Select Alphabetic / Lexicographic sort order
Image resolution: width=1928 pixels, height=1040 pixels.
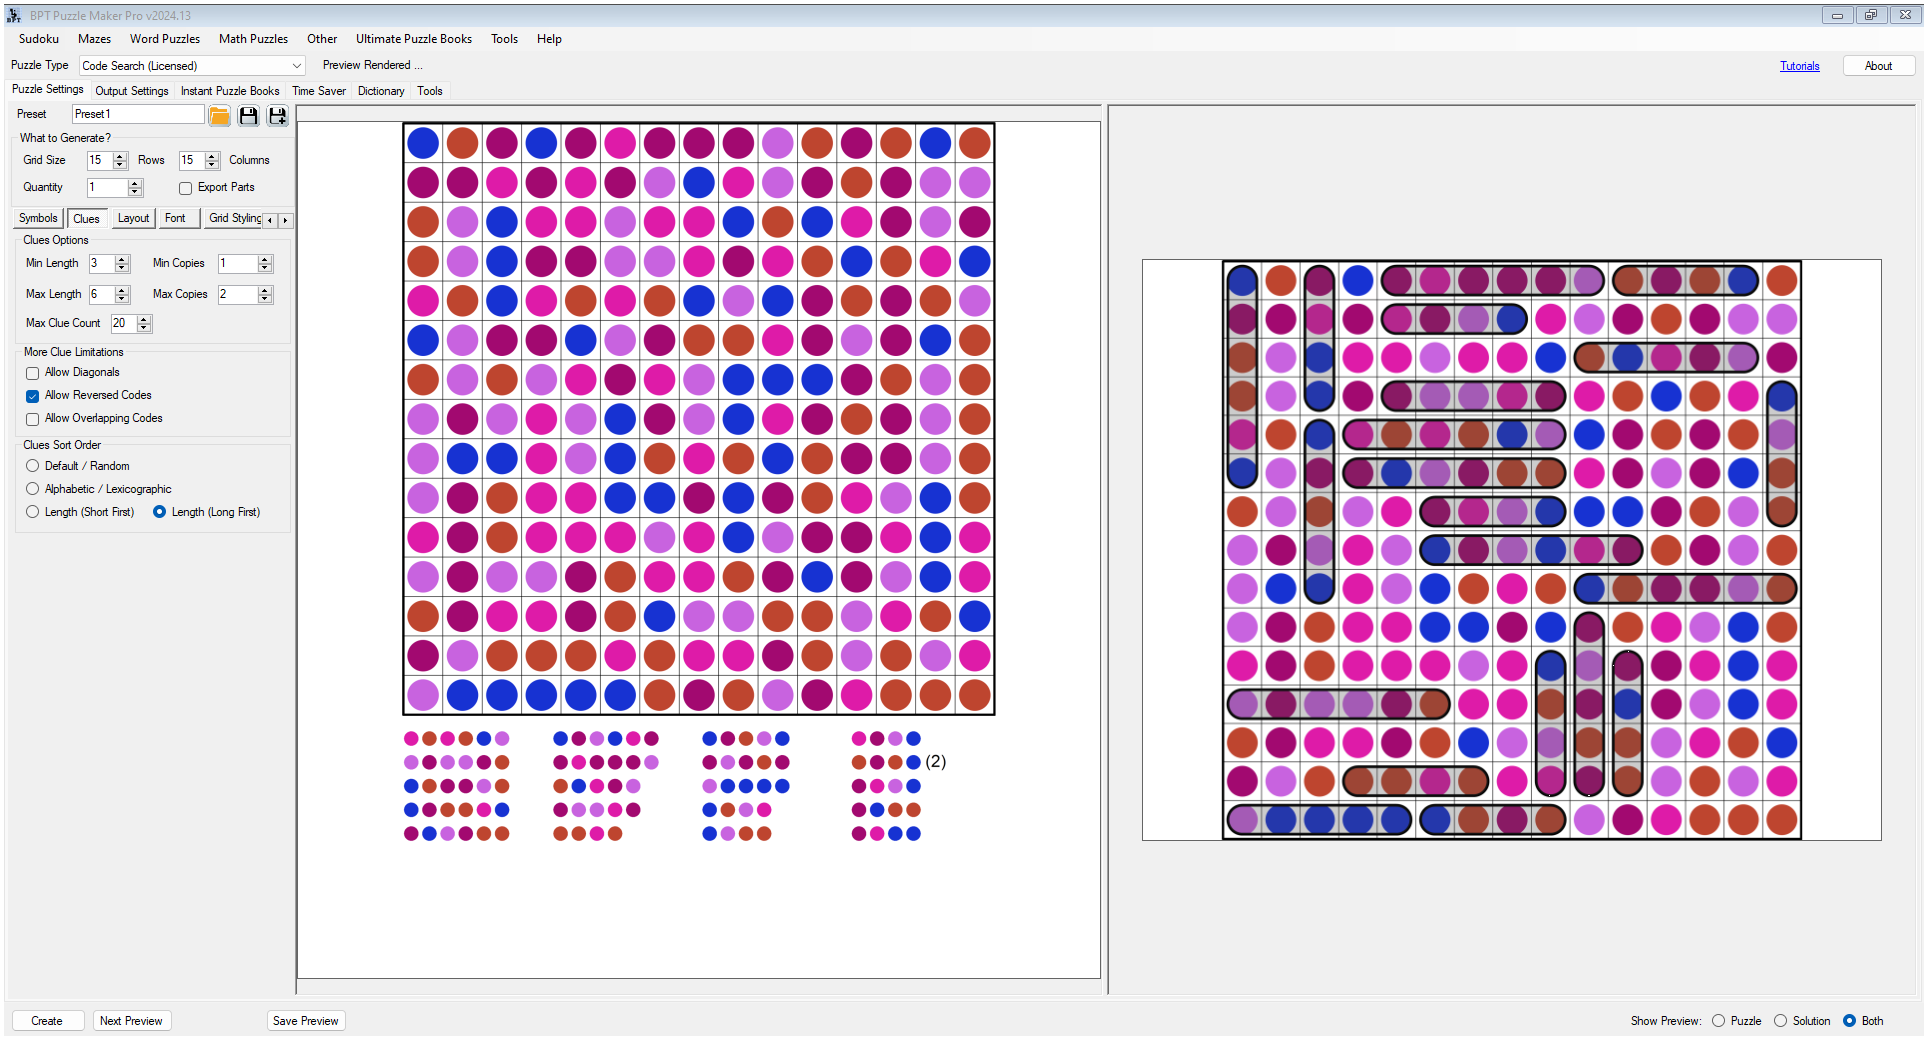point(32,489)
